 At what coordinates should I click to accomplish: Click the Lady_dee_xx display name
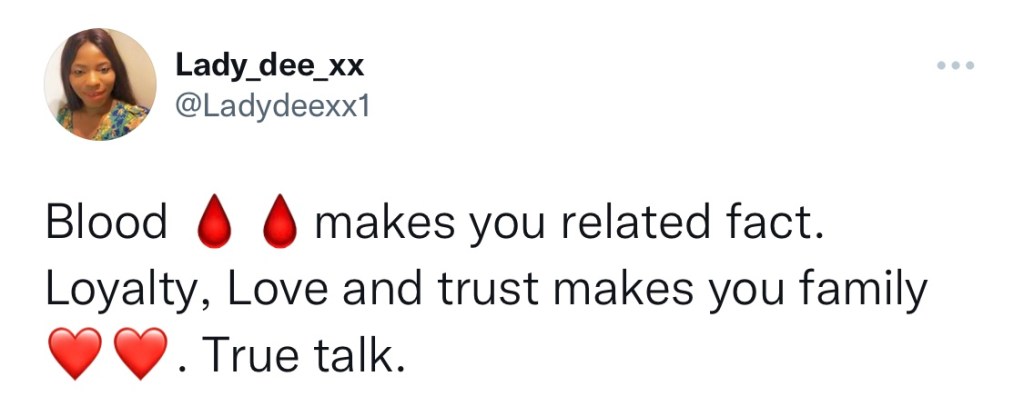(270, 66)
